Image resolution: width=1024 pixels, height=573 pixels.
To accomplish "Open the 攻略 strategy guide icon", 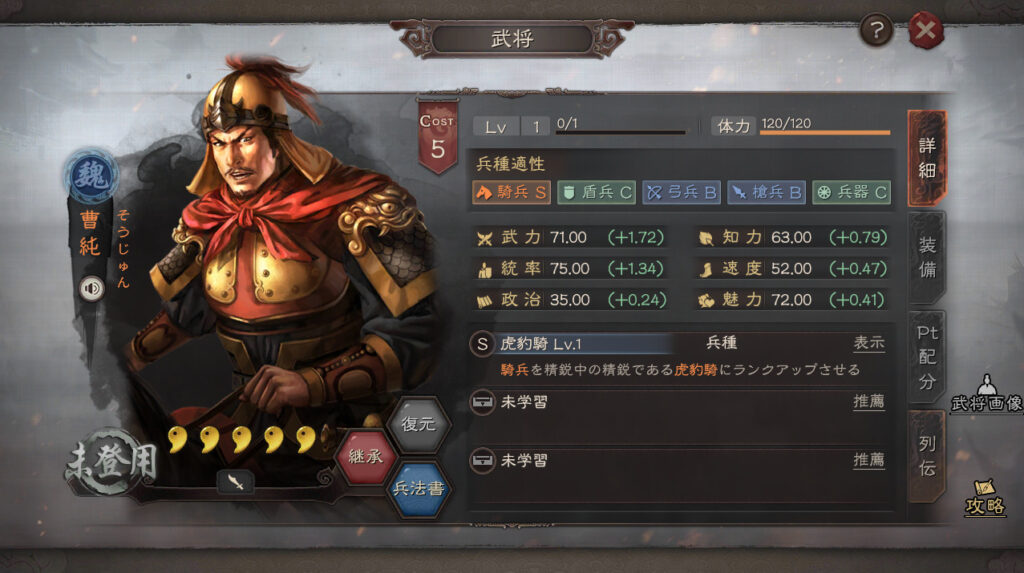I will click(985, 498).
